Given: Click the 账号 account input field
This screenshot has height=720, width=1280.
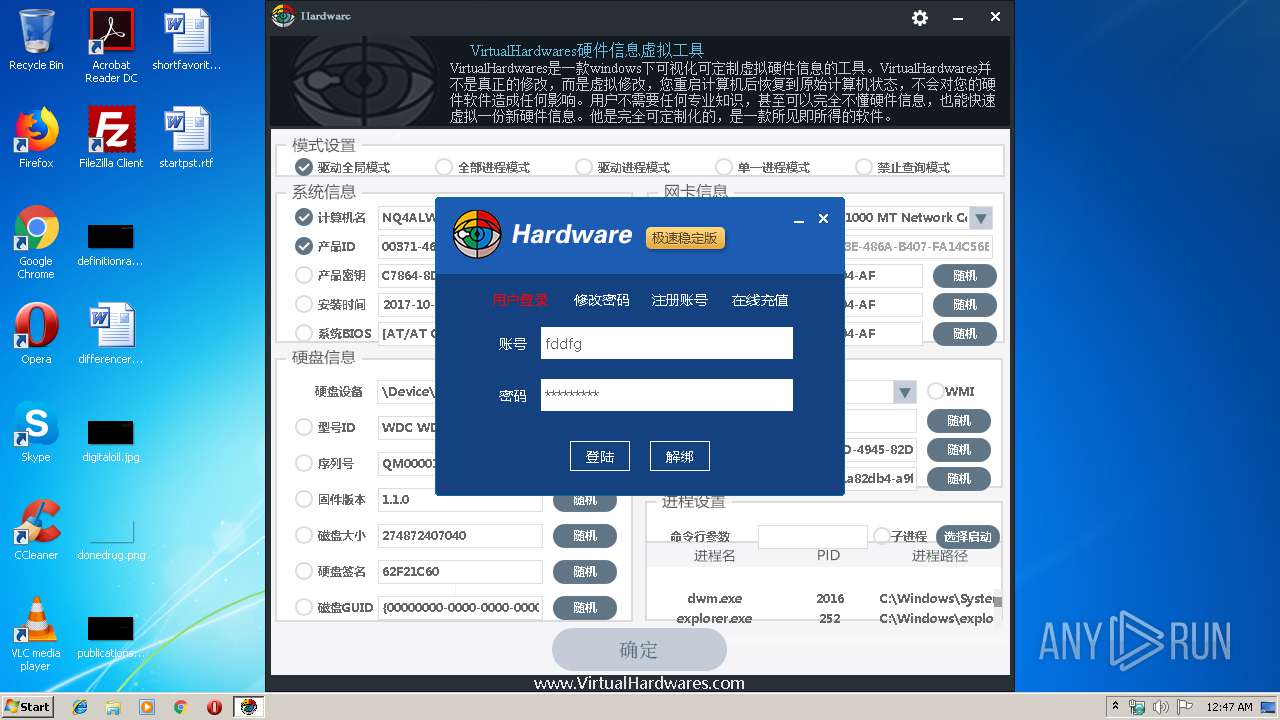Looking at the screenshot, I should pyautogui.click(x=667, y=343).
